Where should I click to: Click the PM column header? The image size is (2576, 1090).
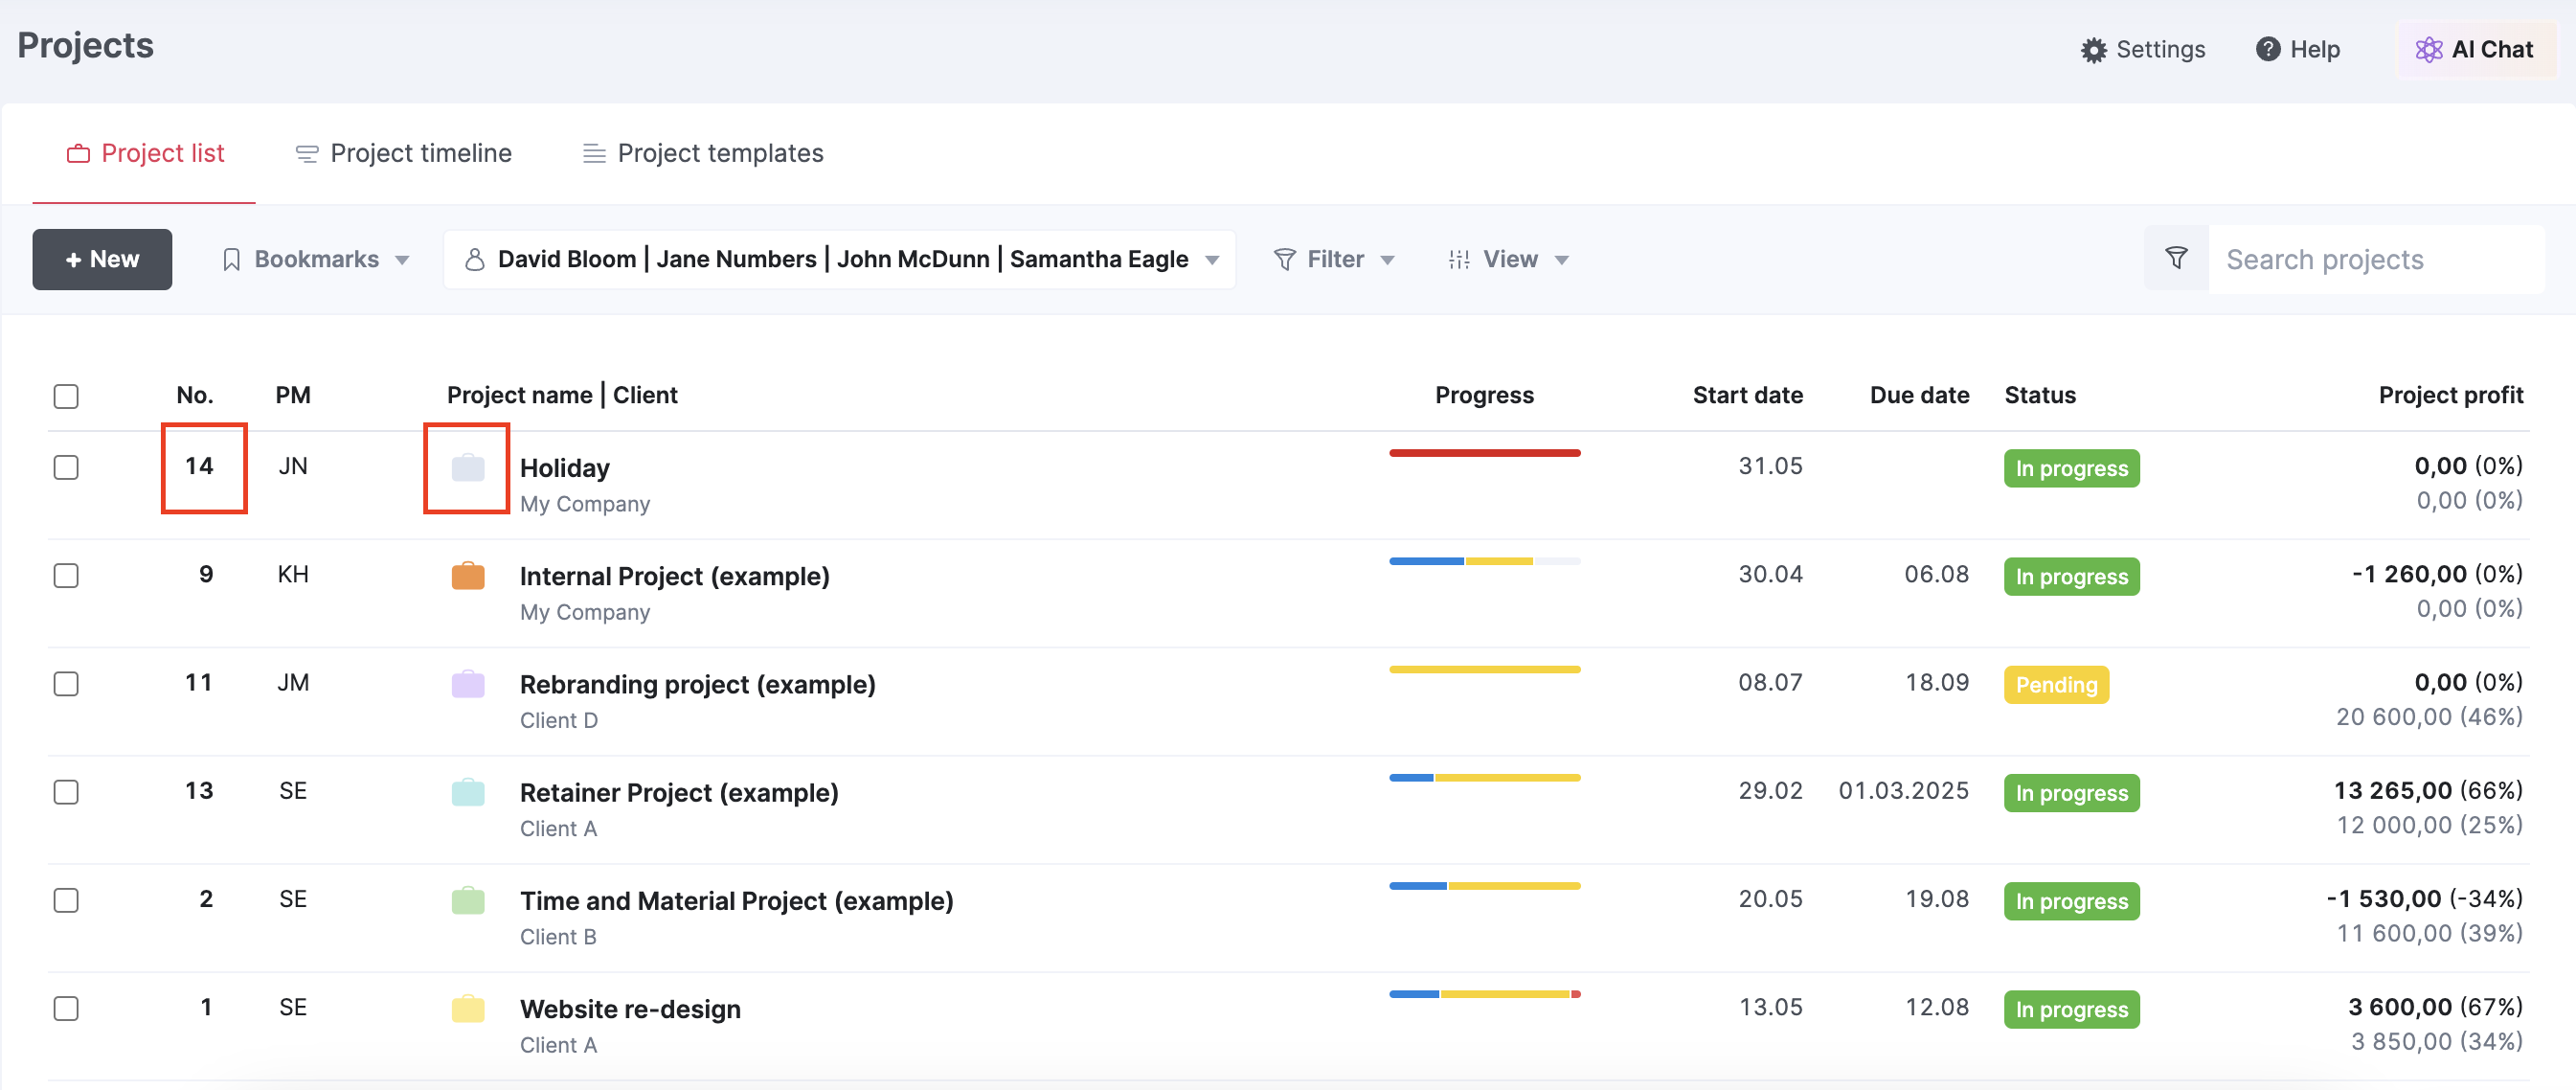pos(293,395)
